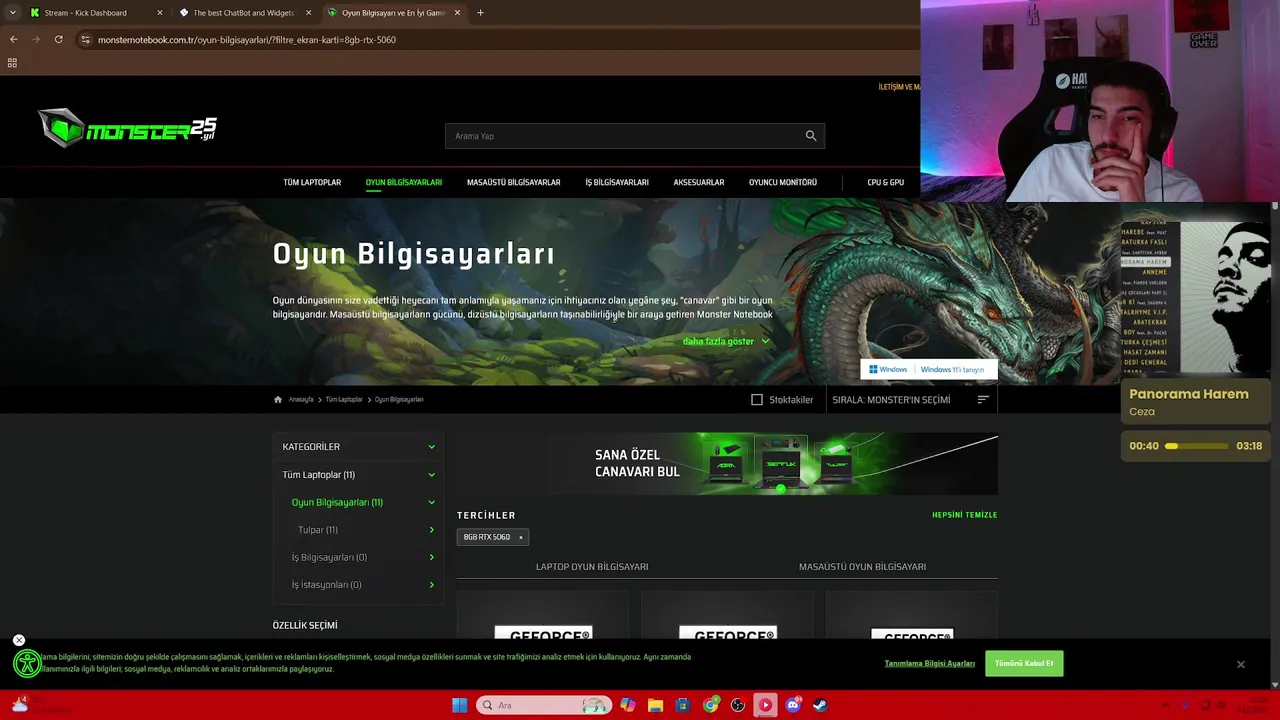1280x720 pixels.
Task: Open Tüm Laptoplar breadcrumb link
Action: point(344,399)
